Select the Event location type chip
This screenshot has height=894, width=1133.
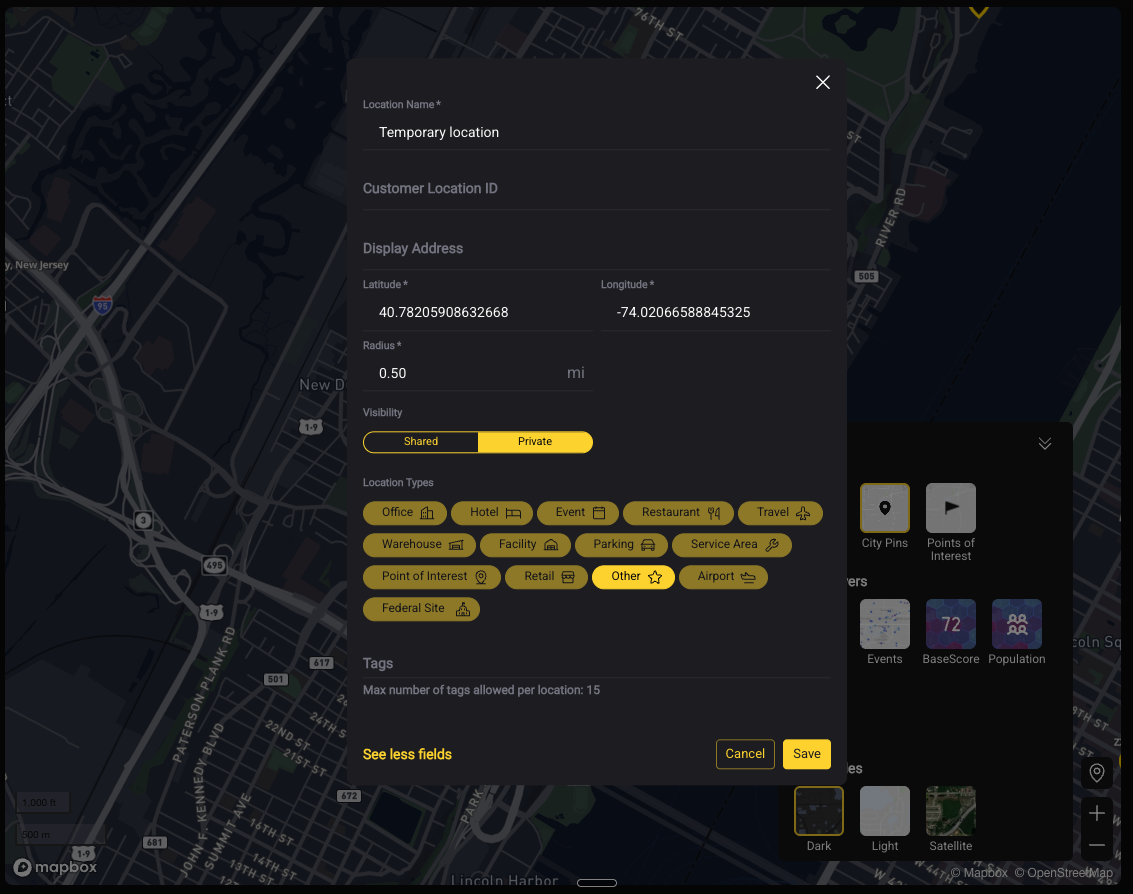click(578, 512)
